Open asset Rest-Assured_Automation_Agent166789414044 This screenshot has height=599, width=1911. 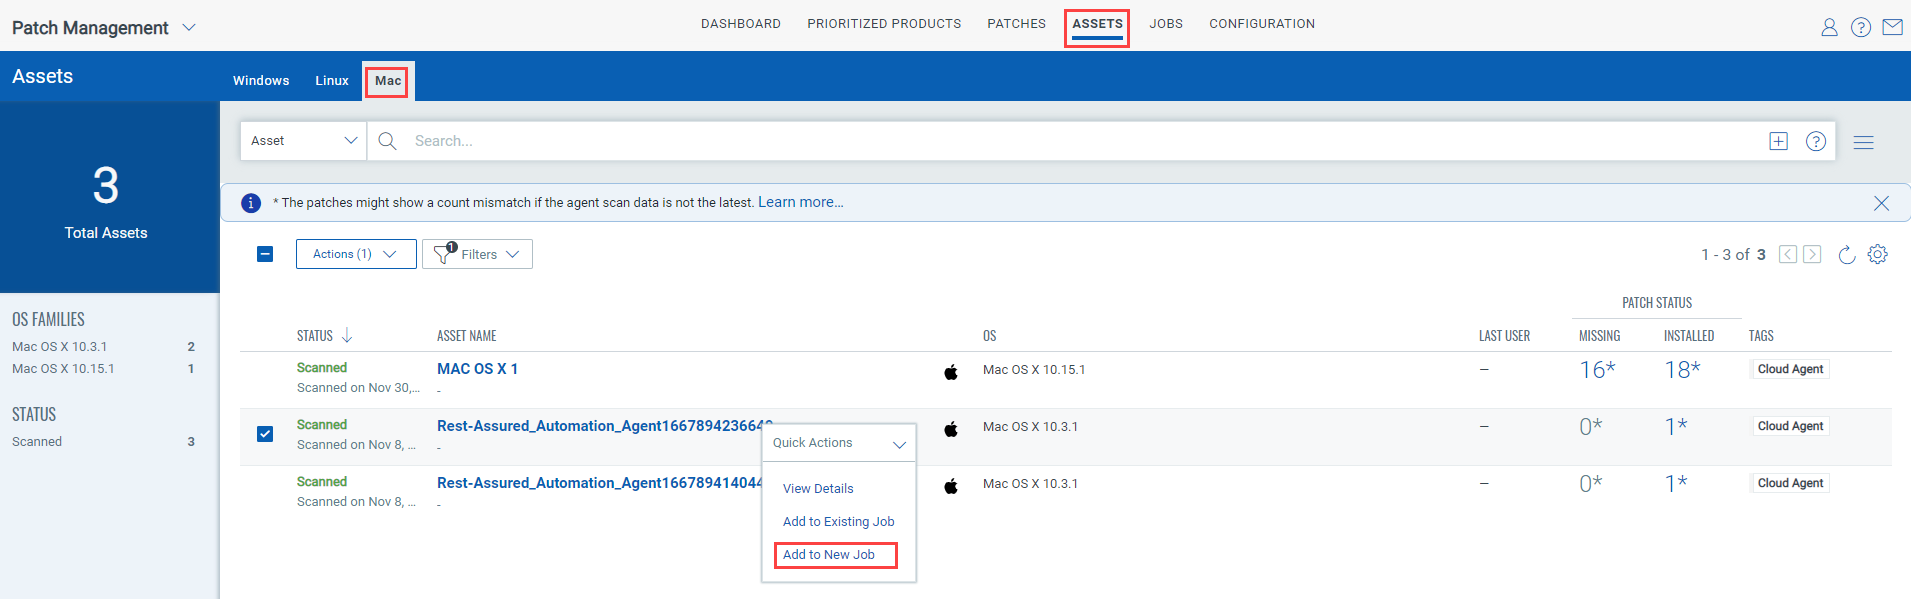(x=600, y=483)
